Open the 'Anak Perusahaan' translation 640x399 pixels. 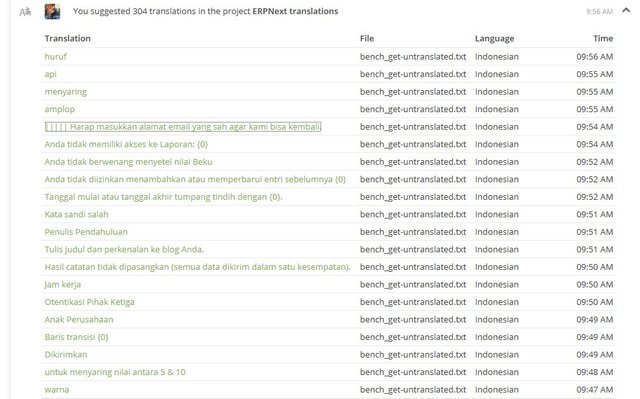coord(79,320)
